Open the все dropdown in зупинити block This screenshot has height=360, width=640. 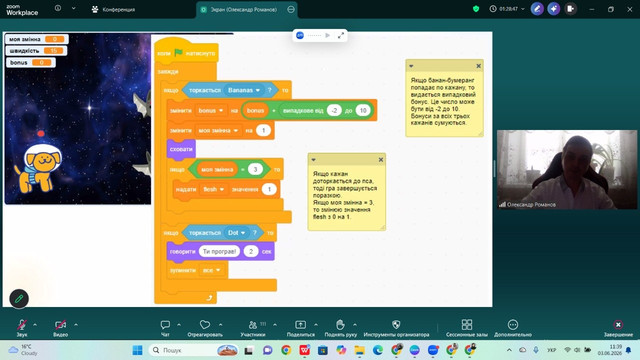tap(212, 270)
